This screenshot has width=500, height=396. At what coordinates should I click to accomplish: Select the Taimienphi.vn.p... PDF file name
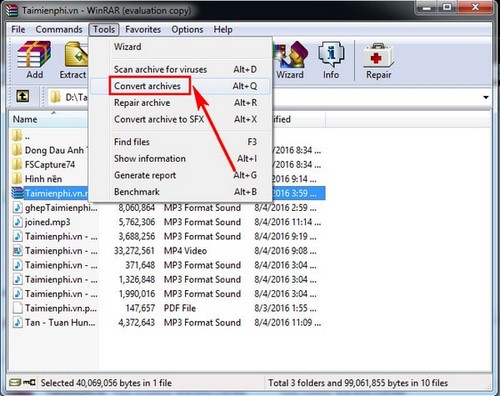tap(61, 308)
